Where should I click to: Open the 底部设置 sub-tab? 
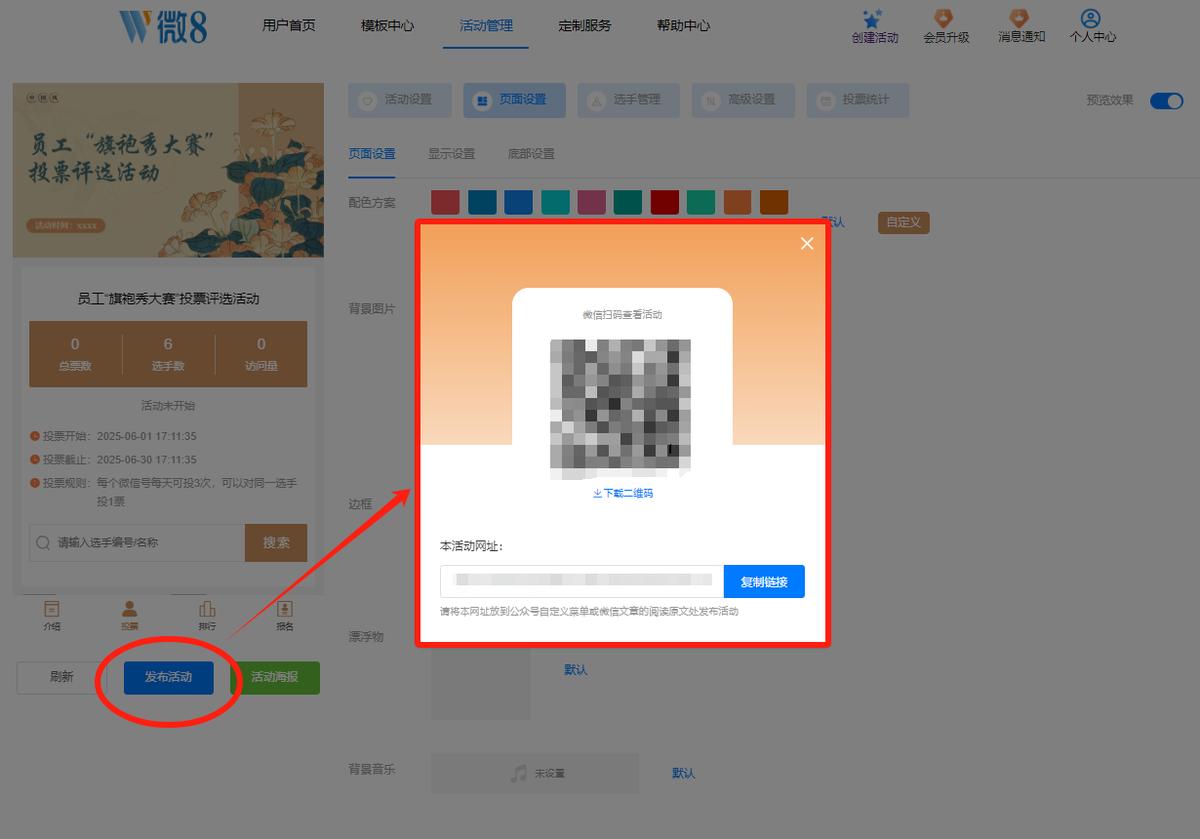531,154
